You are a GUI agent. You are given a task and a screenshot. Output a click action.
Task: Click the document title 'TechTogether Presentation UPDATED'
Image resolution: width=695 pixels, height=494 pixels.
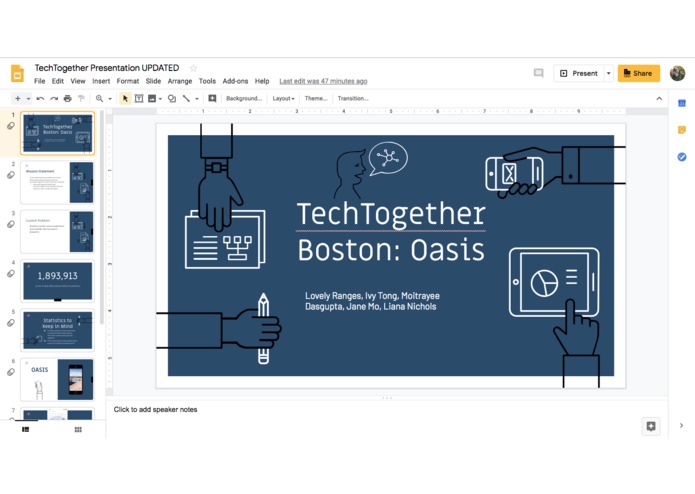point(107,68)
